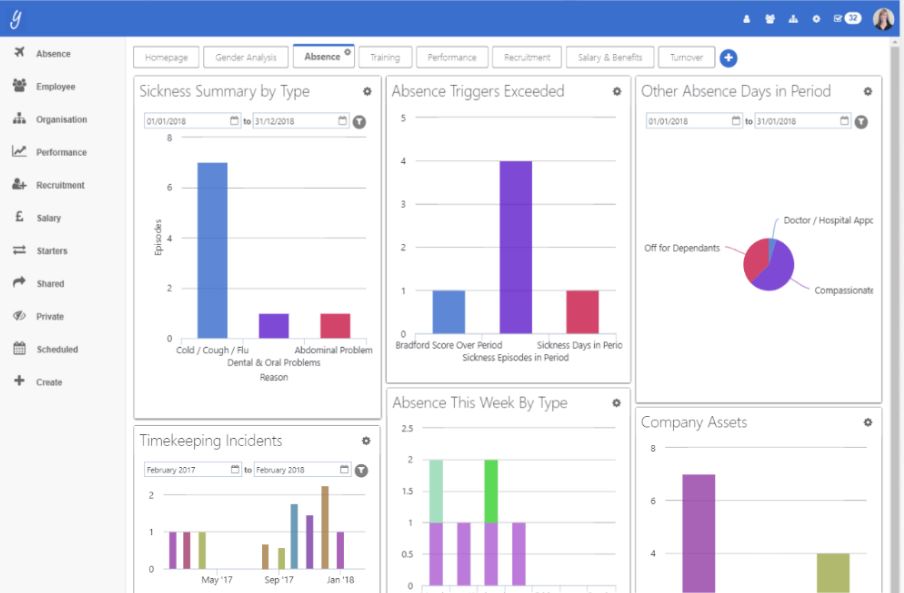904x593 pixels.
Task: Open Company Assets widget settings
Action: (868, 422)
